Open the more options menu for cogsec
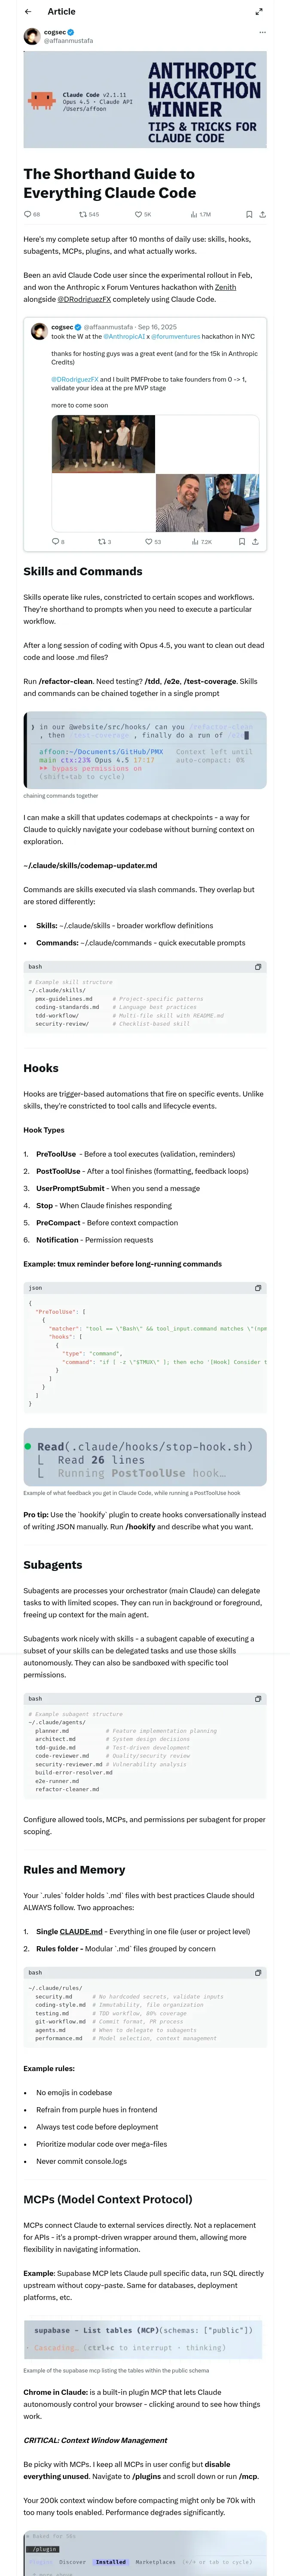The height and width of the screenshot is (2576, 290). coord(262,32)
